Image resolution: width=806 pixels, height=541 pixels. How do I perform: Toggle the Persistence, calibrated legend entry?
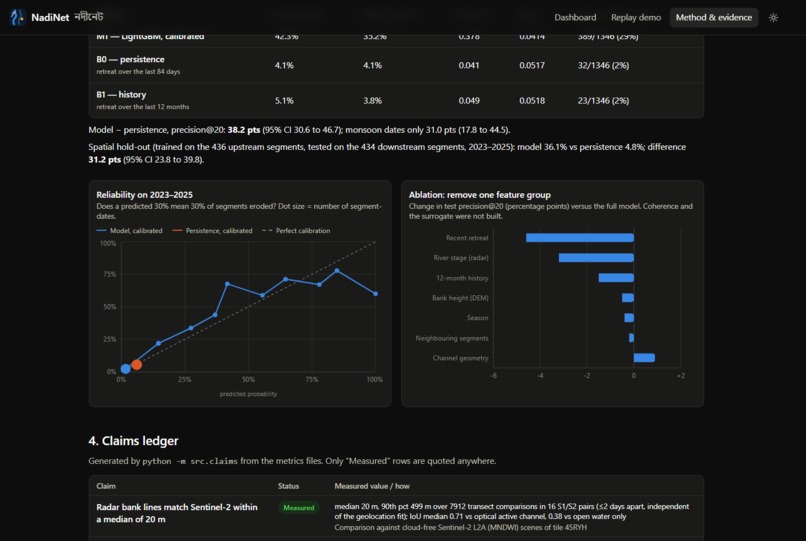(x=212, y=230)
